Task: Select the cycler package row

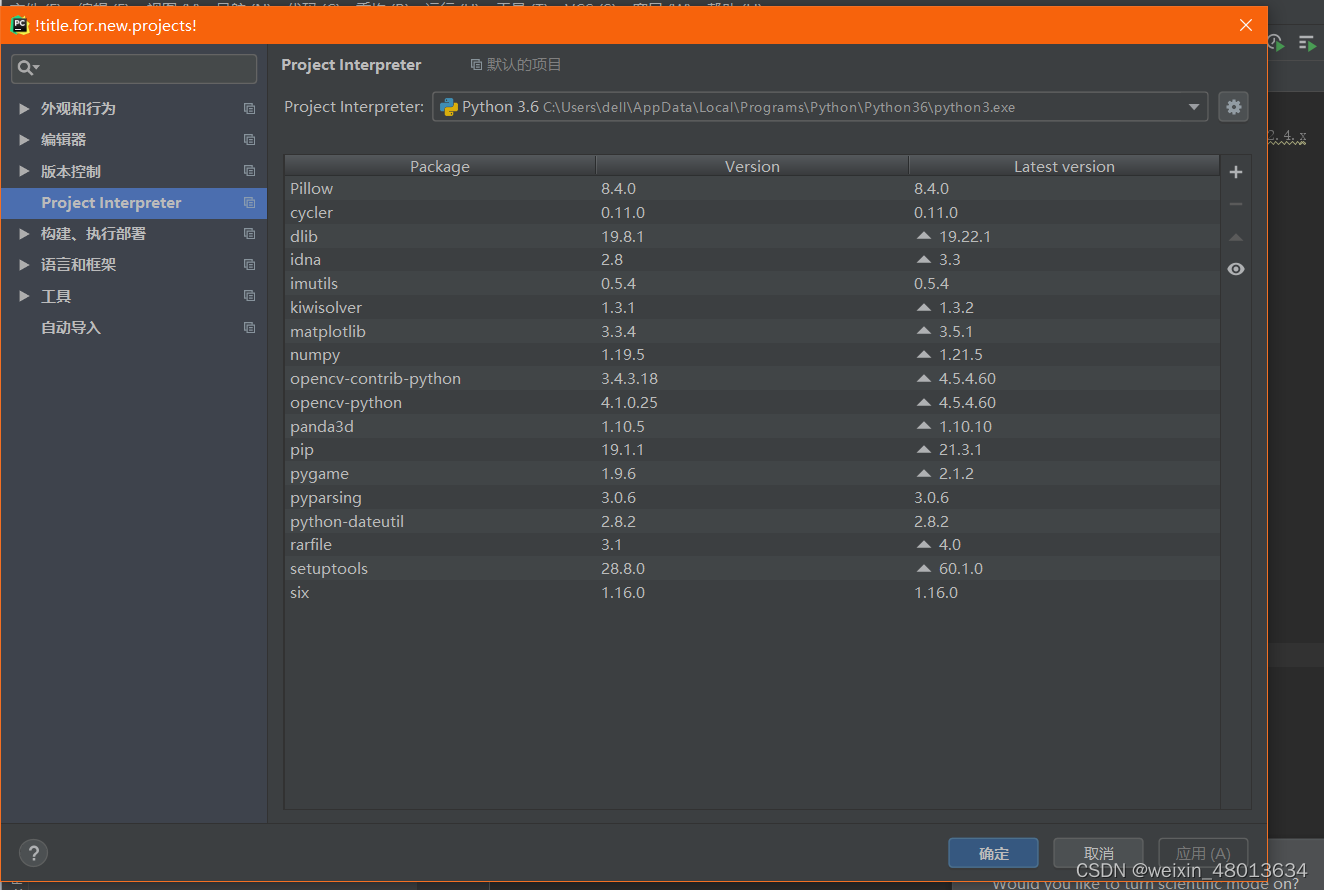Action: [752, 212]
